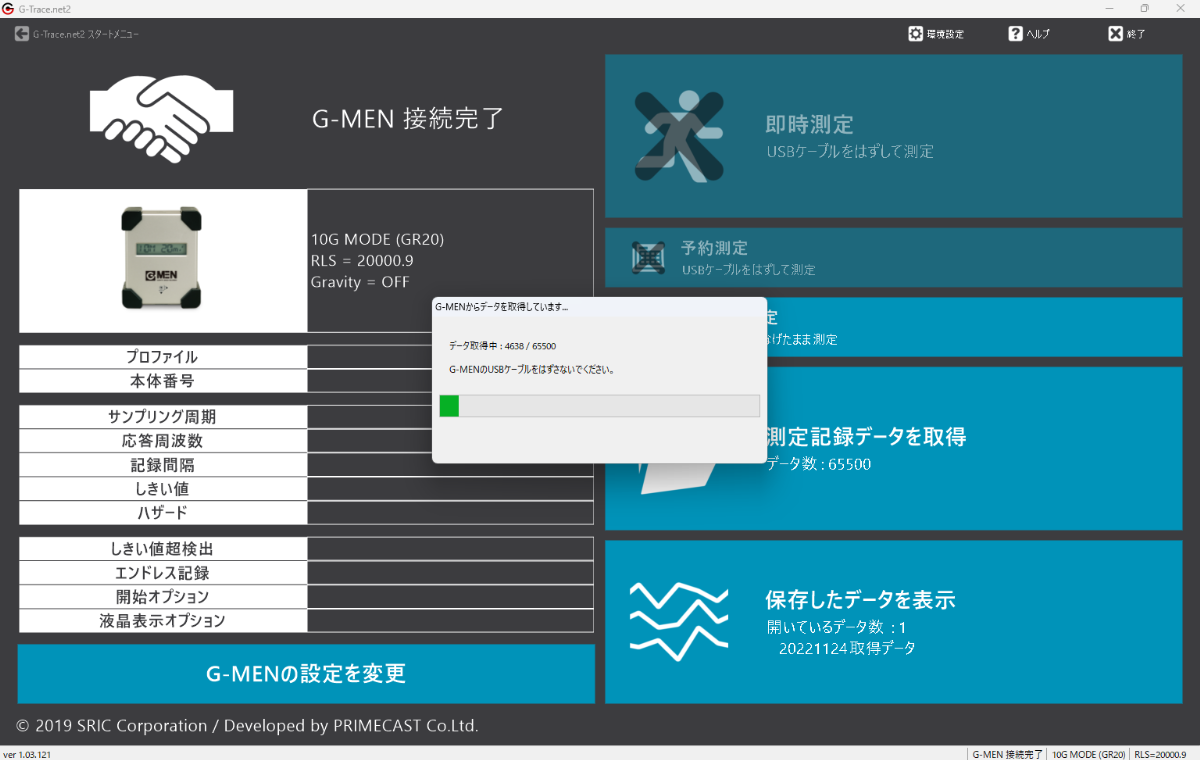Click status bar G-MEN 接続完了 entry
The image size is (1200, 760).
1007,754
